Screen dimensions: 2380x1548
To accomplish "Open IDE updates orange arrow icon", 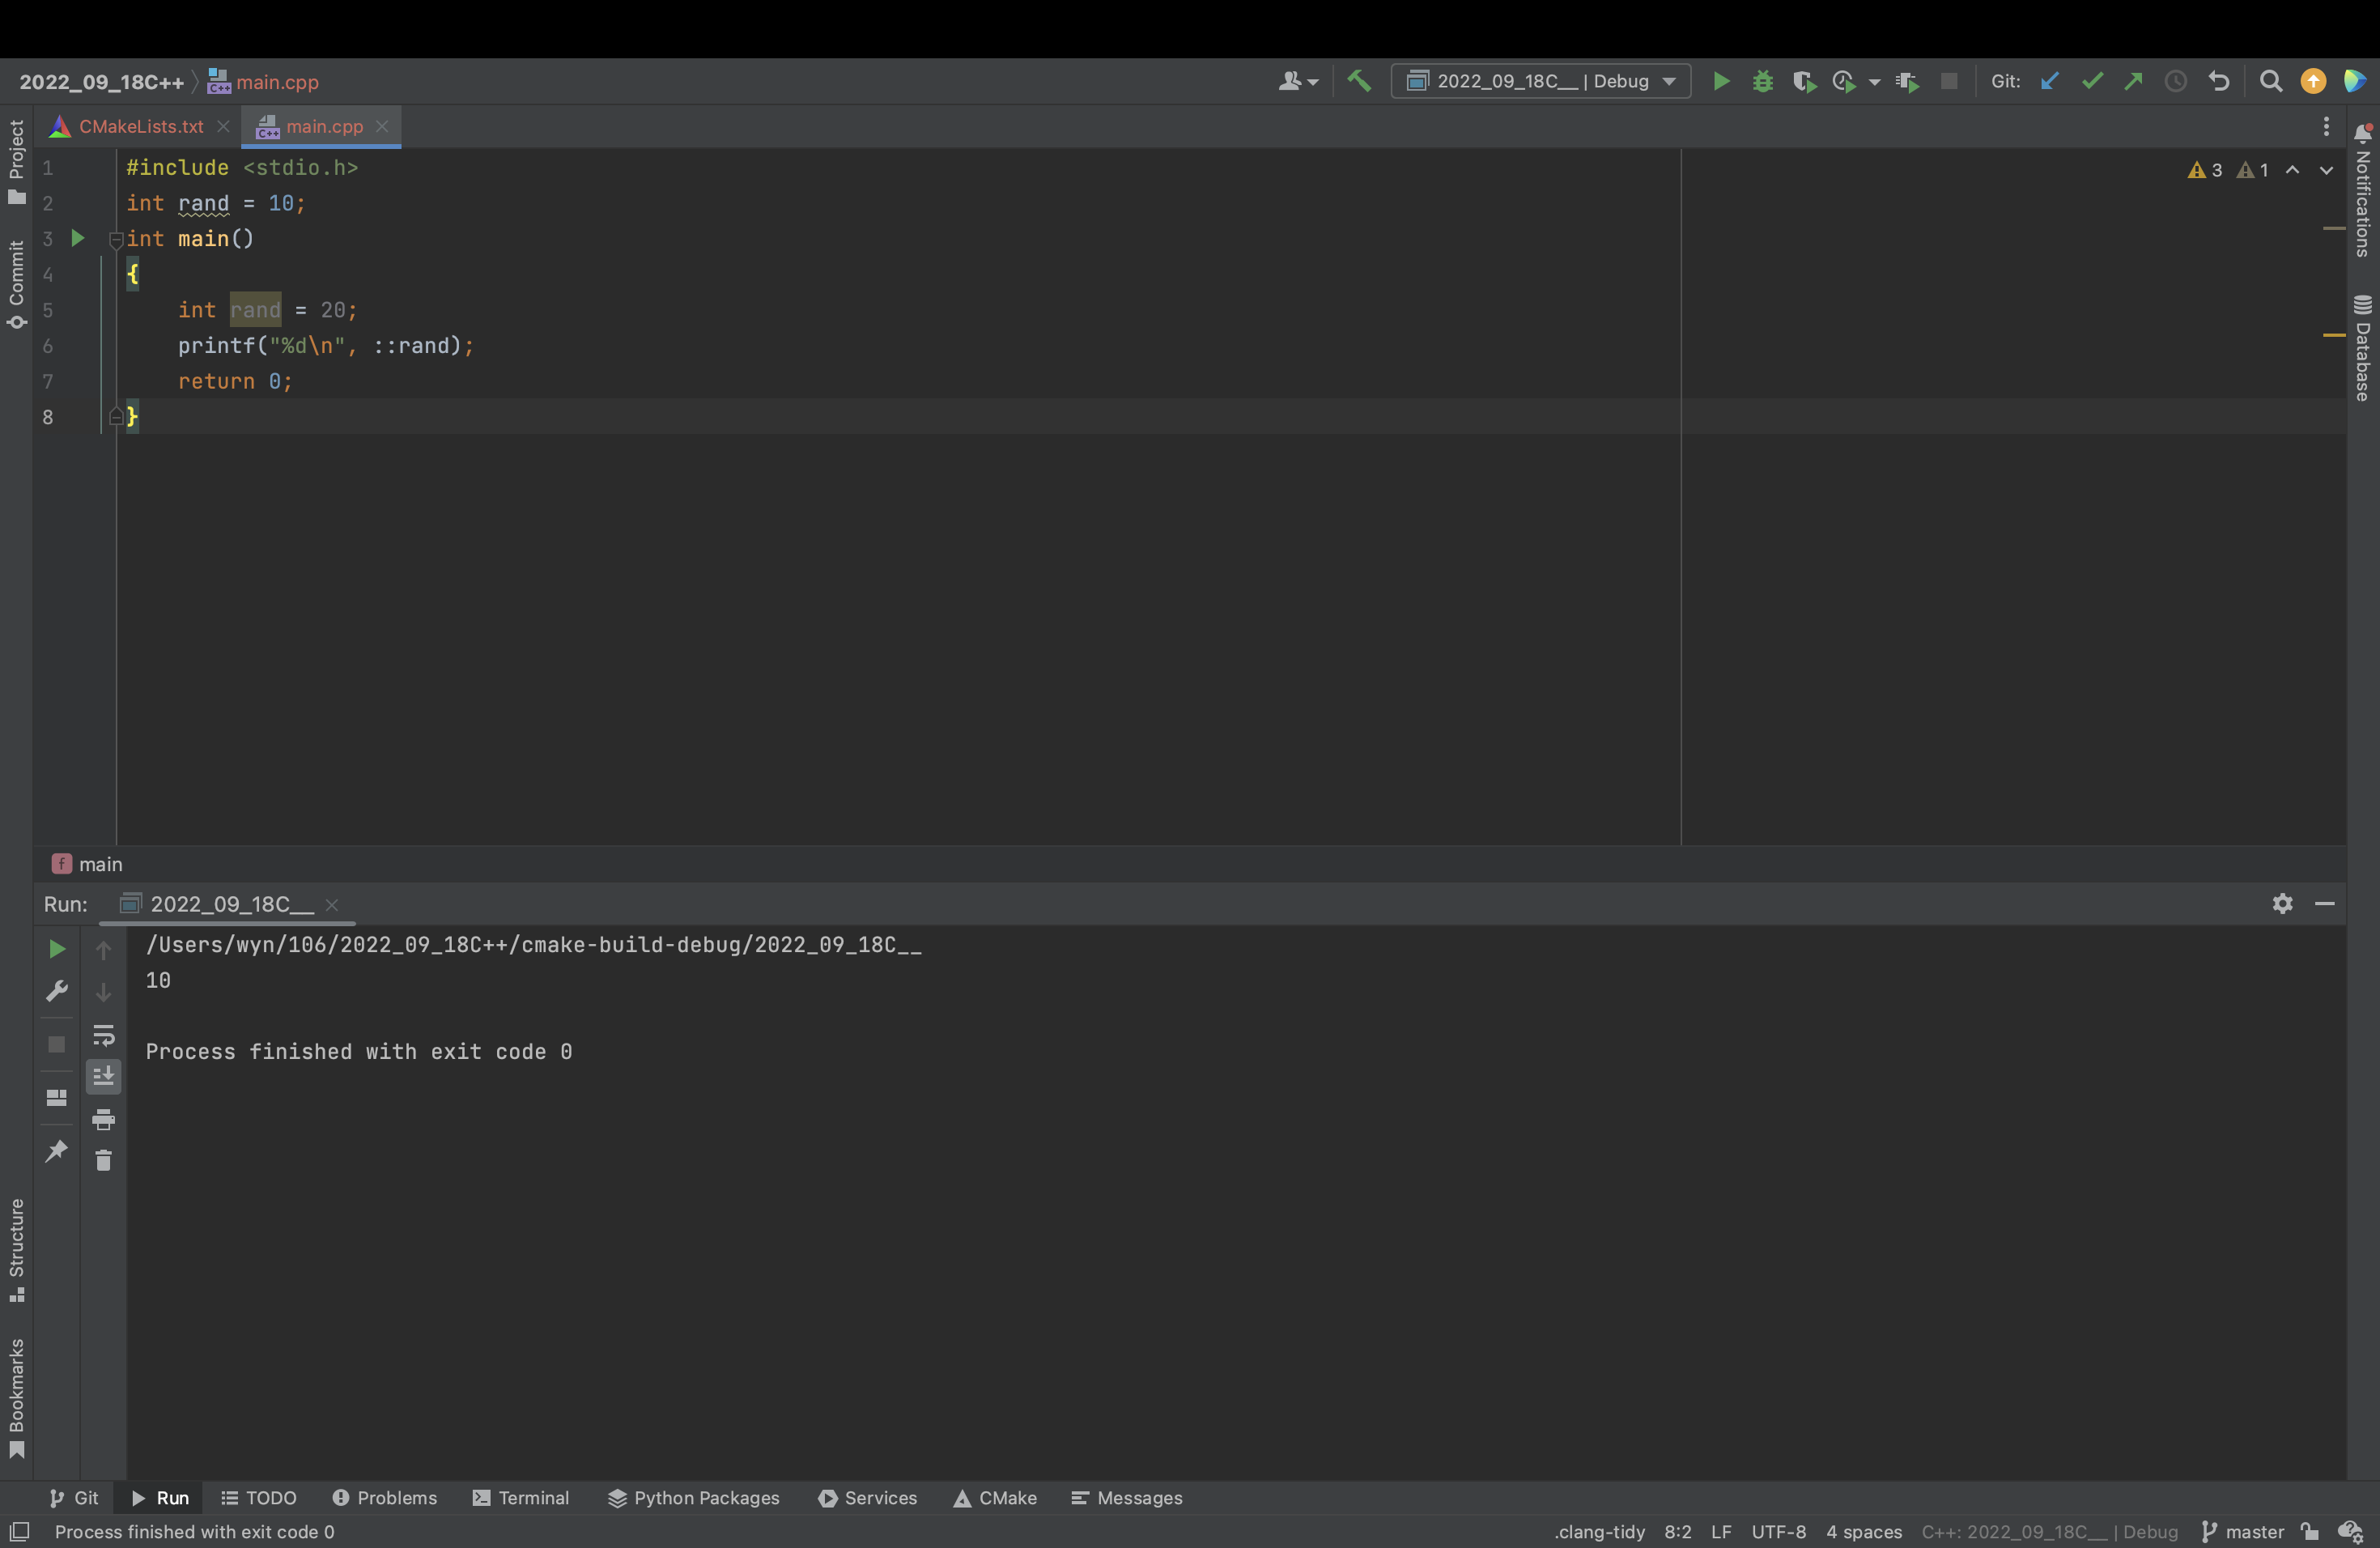I will coord(2313,81).
